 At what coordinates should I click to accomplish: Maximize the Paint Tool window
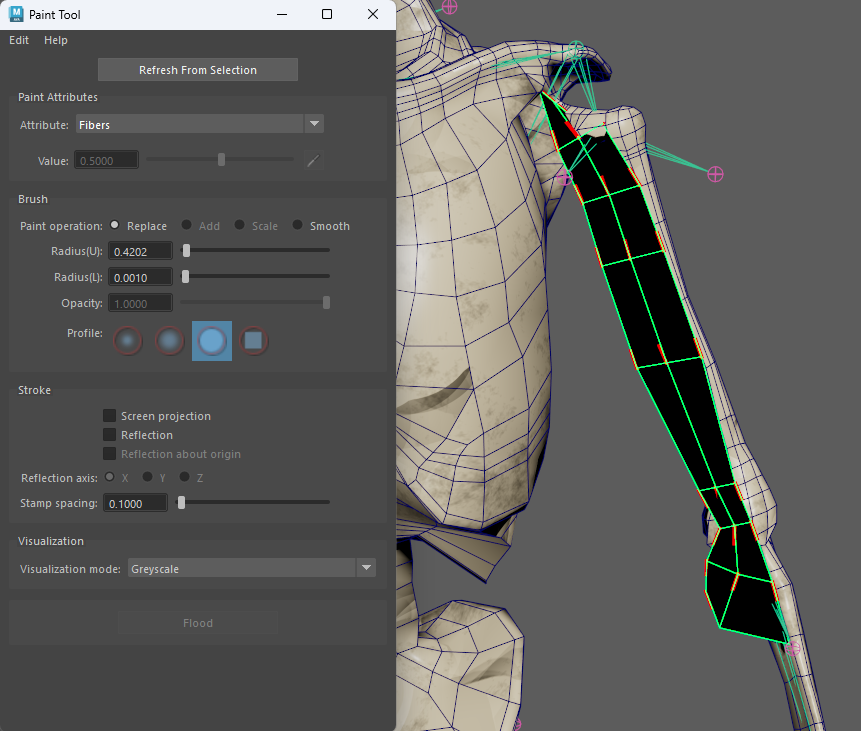pyautogui.click(x=327, y=15)
